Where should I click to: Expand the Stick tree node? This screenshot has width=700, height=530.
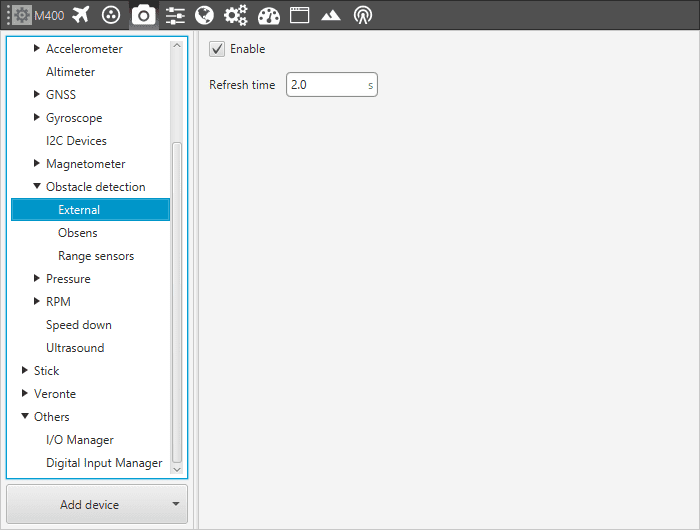(x=25, y=370)
